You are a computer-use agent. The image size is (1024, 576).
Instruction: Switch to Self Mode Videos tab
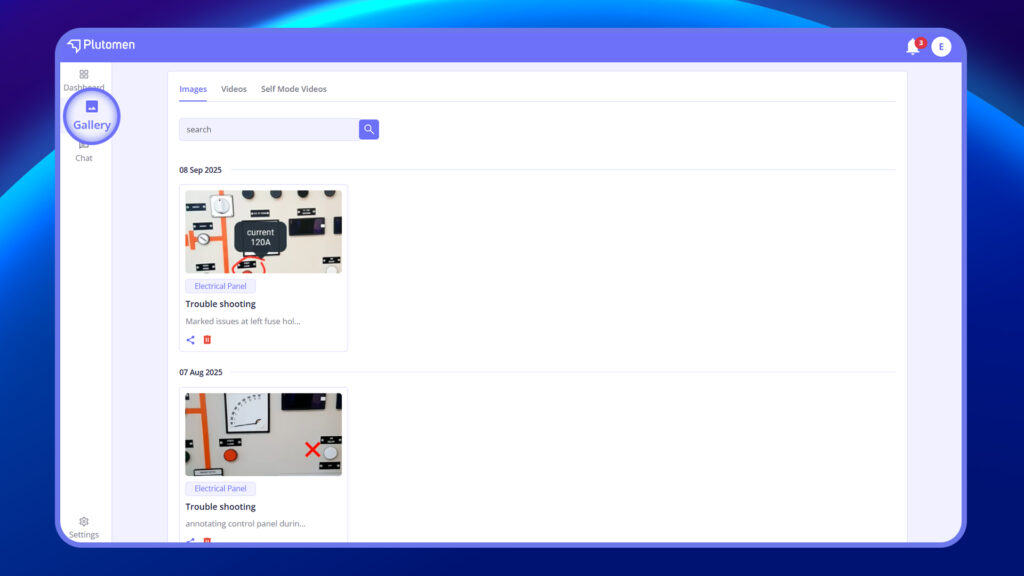pos(294,89)
